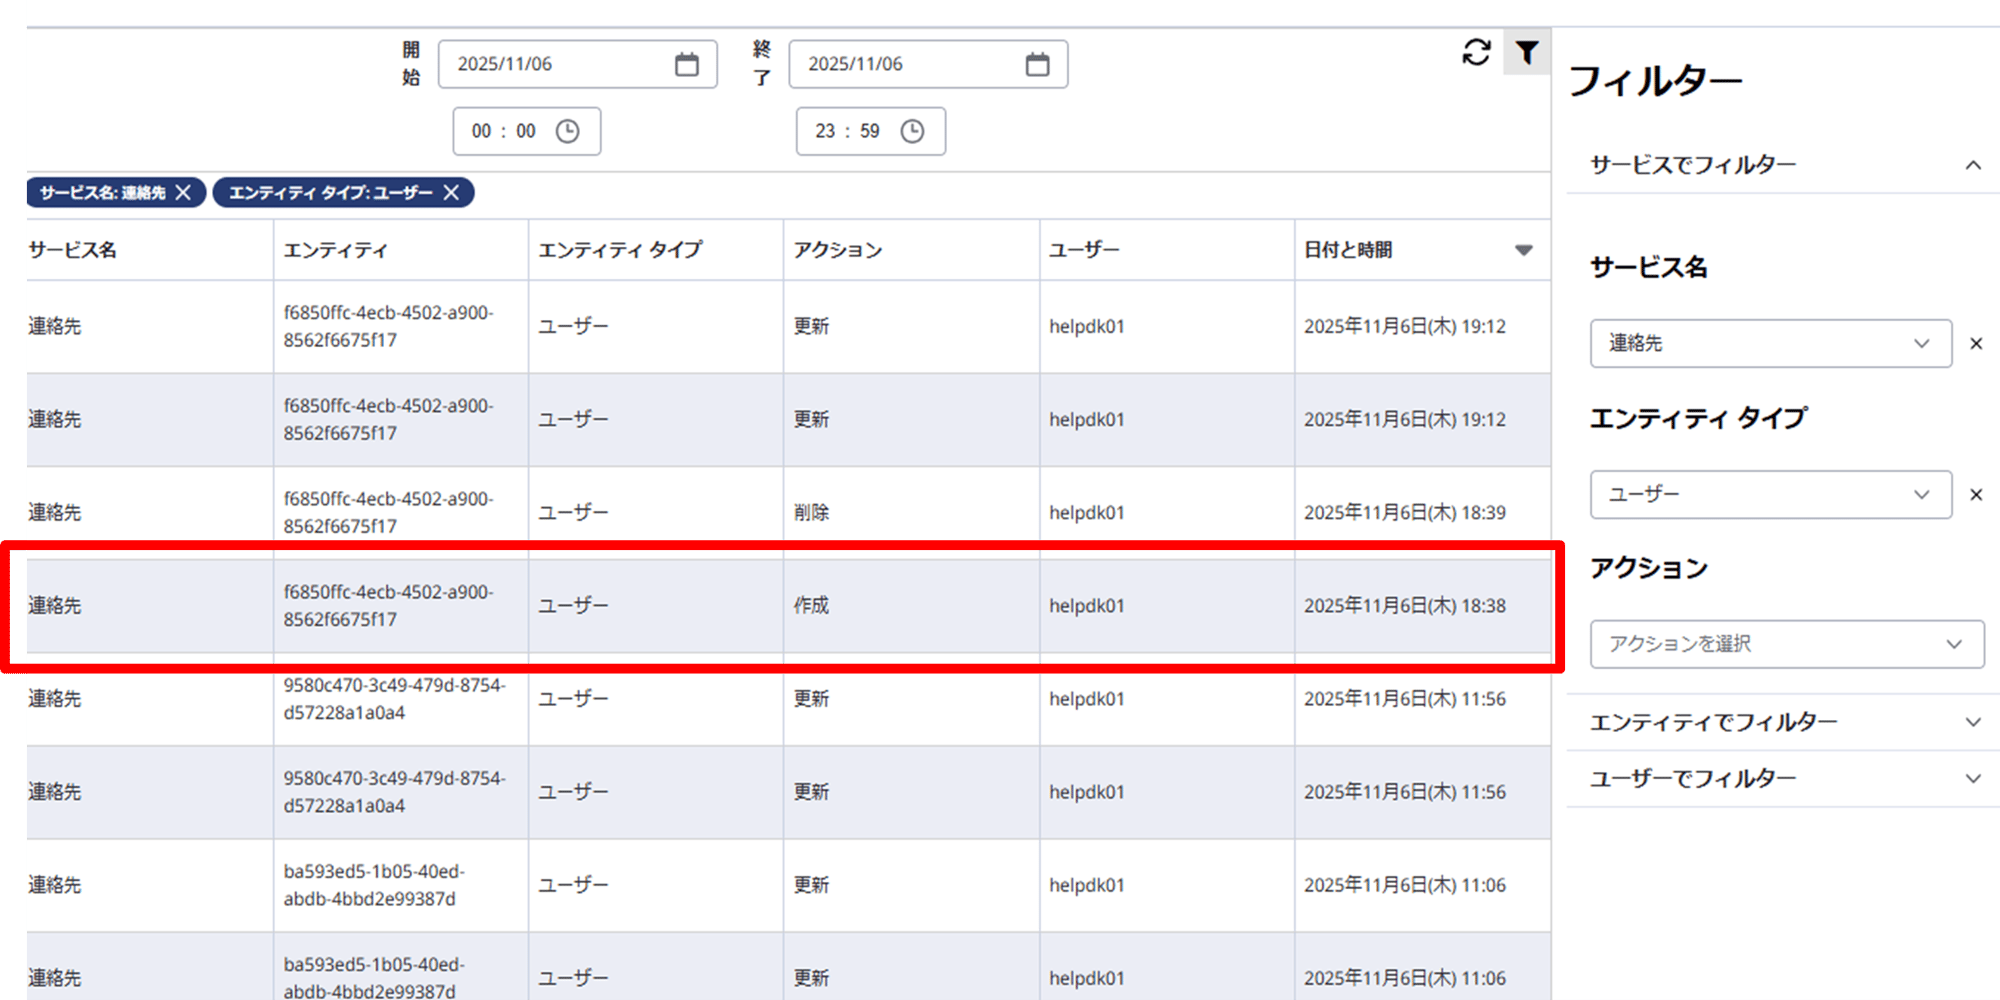Open the start date calendar picker icon

tap(686, 64)
